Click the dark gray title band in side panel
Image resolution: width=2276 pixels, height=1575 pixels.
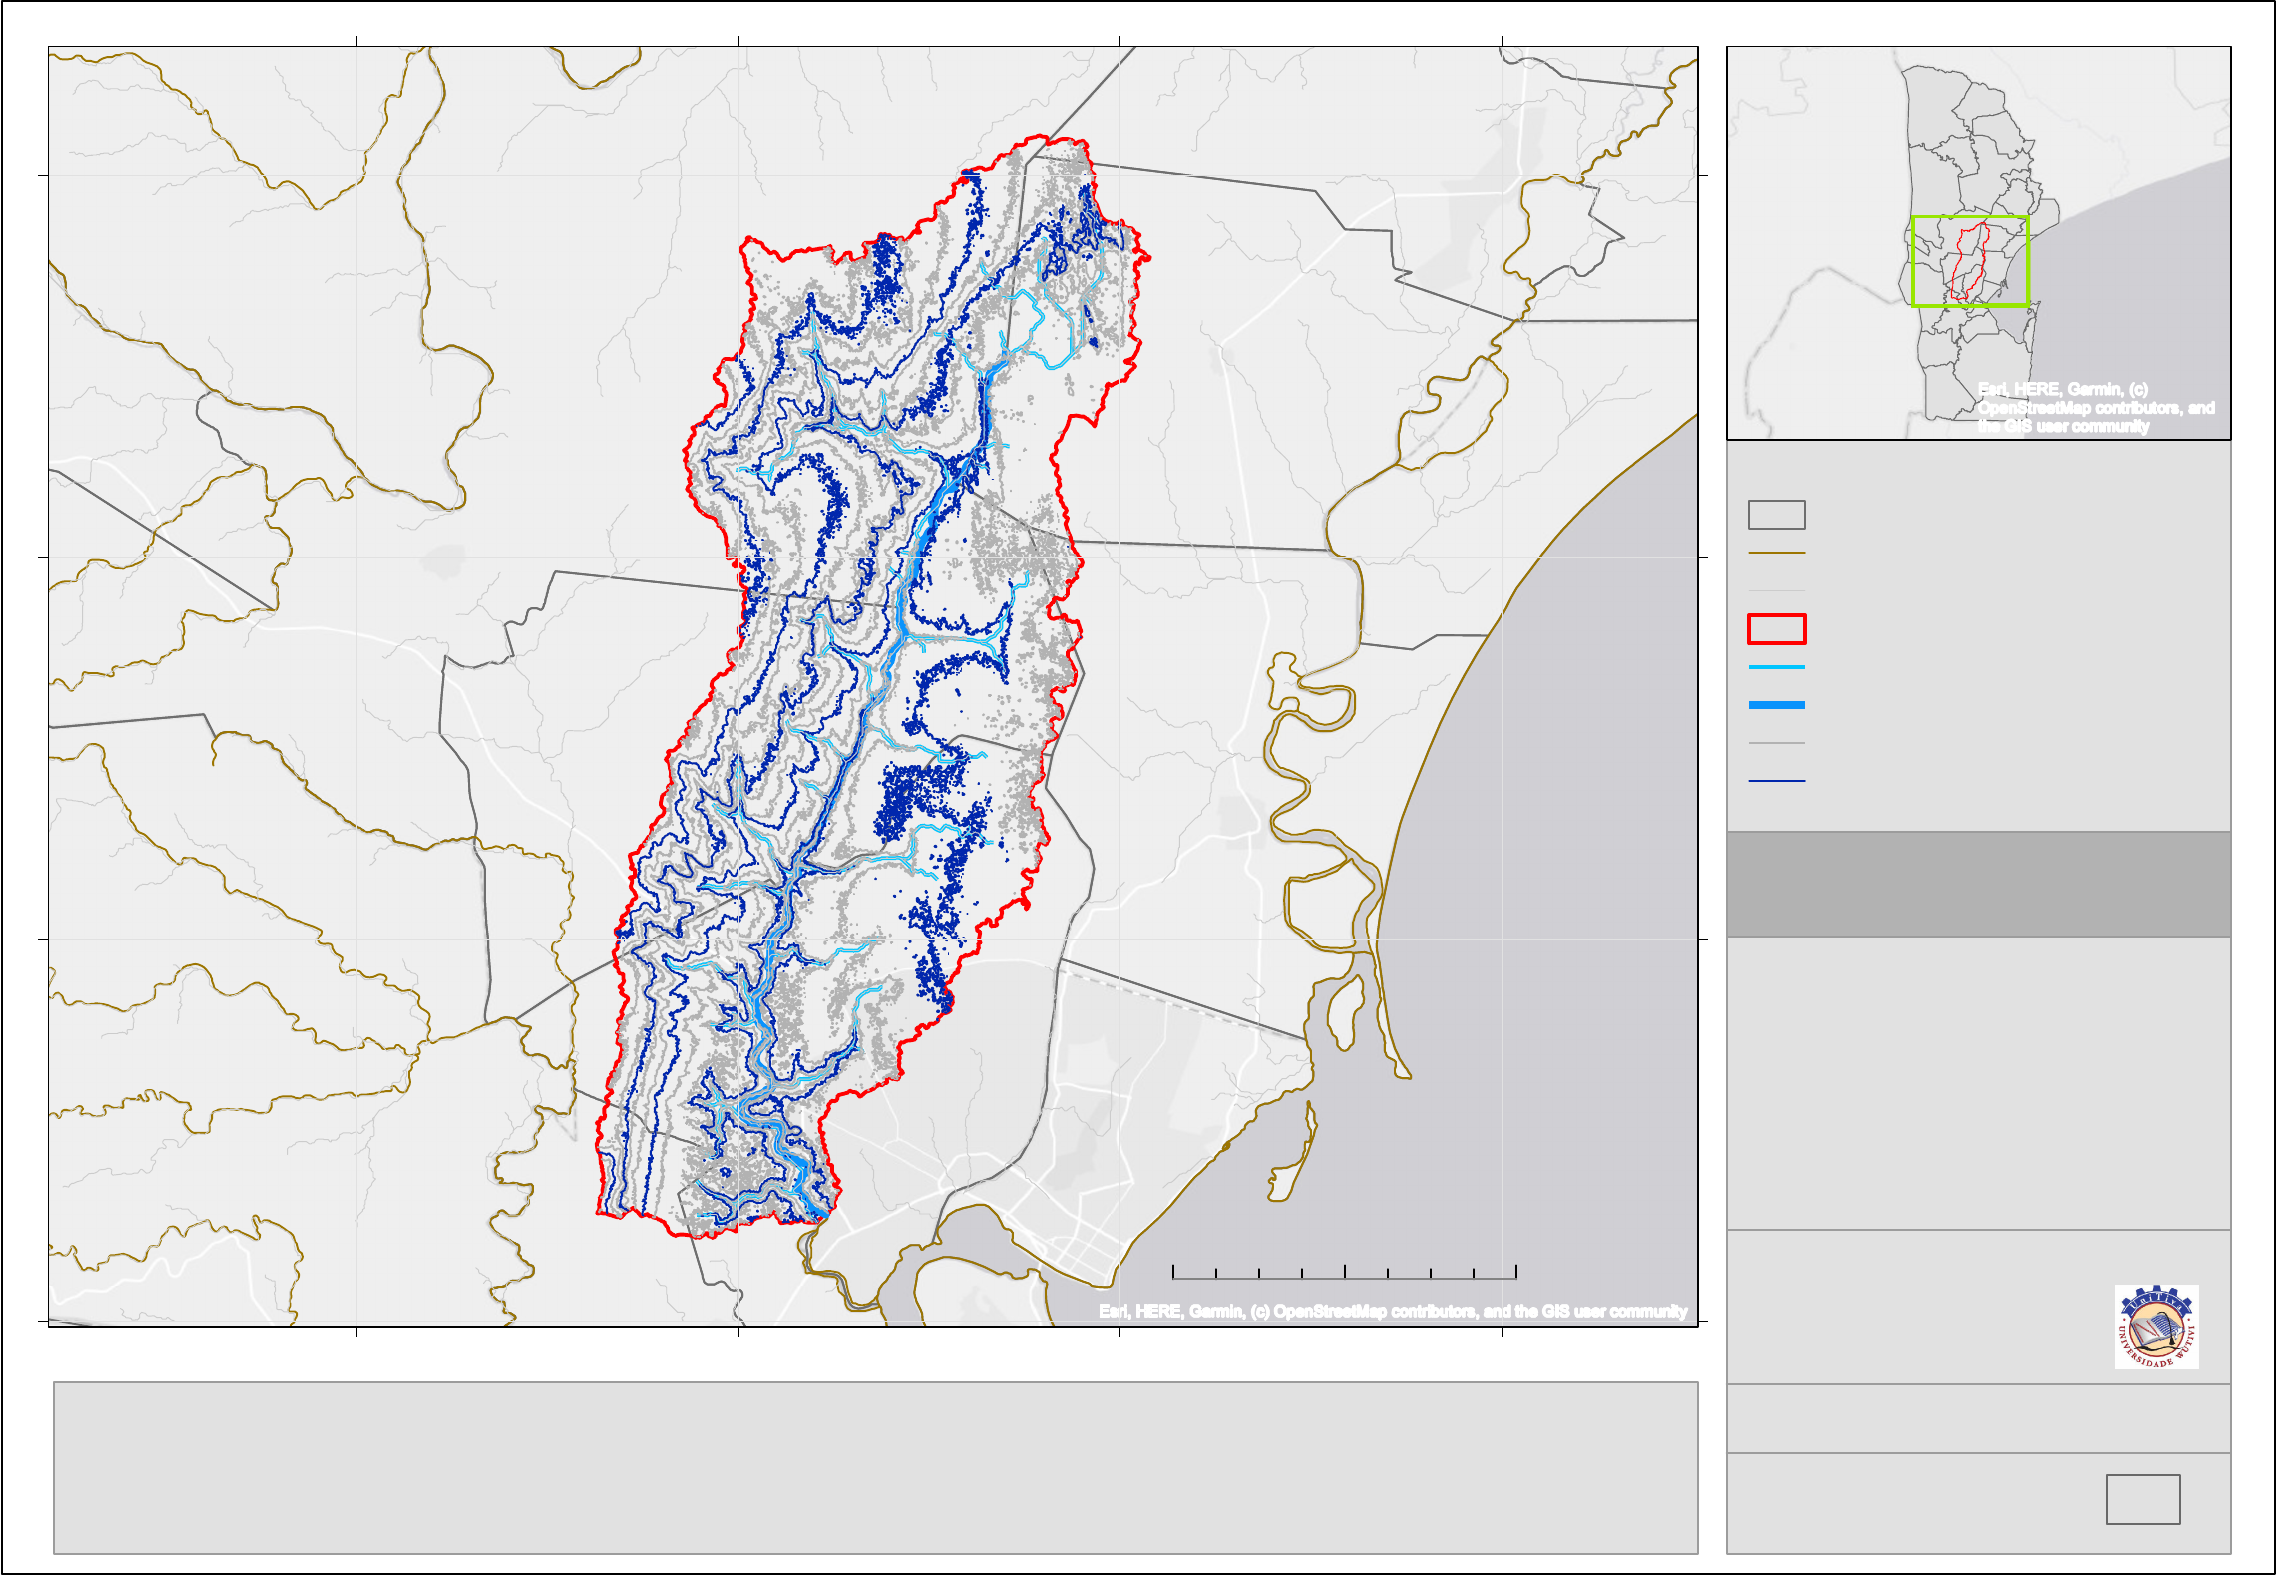tap(1977, 884)
